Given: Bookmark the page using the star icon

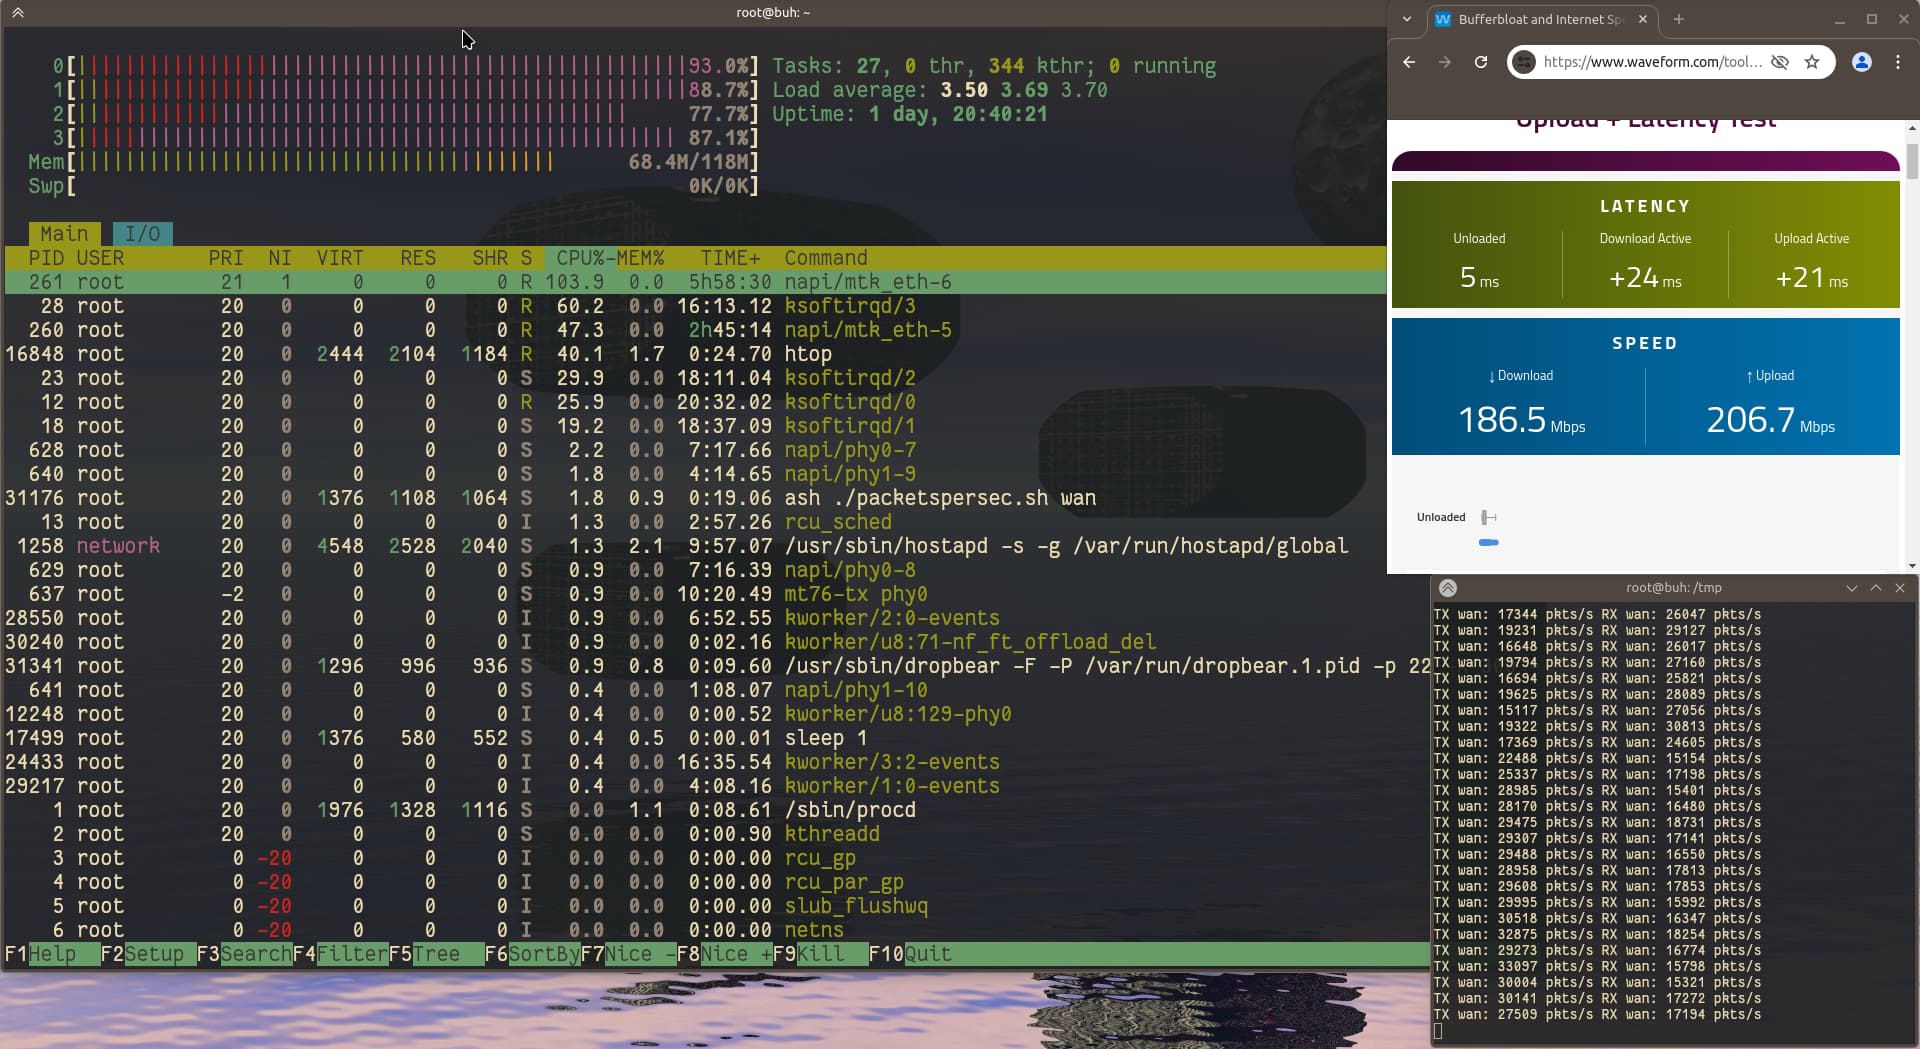Looking at the screenshot, I should point(1813,62).
